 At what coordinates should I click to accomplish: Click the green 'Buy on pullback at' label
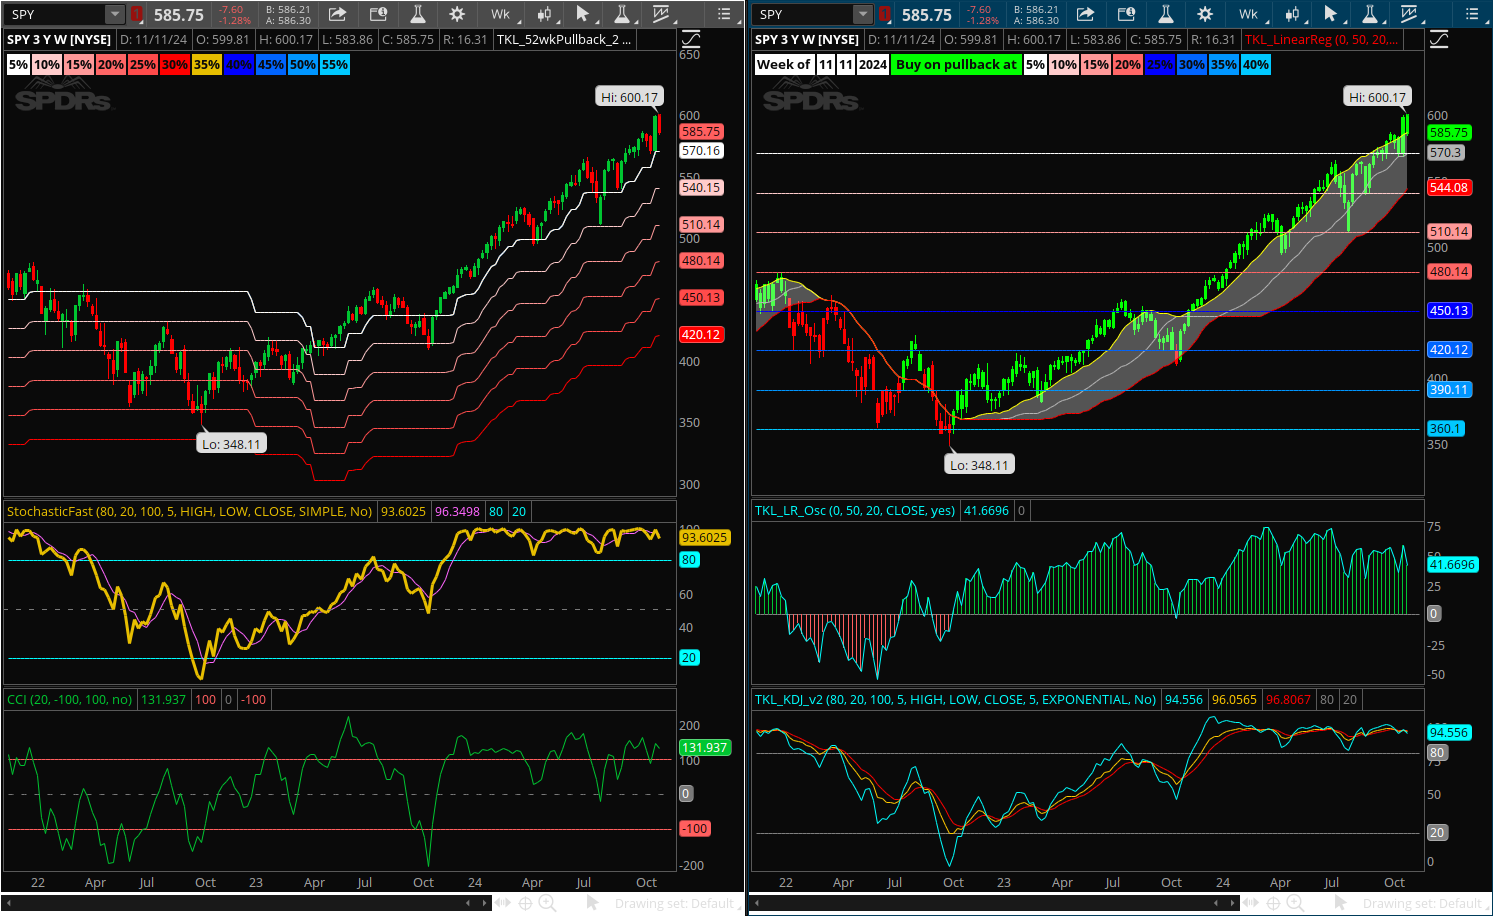tap(956, 64)
